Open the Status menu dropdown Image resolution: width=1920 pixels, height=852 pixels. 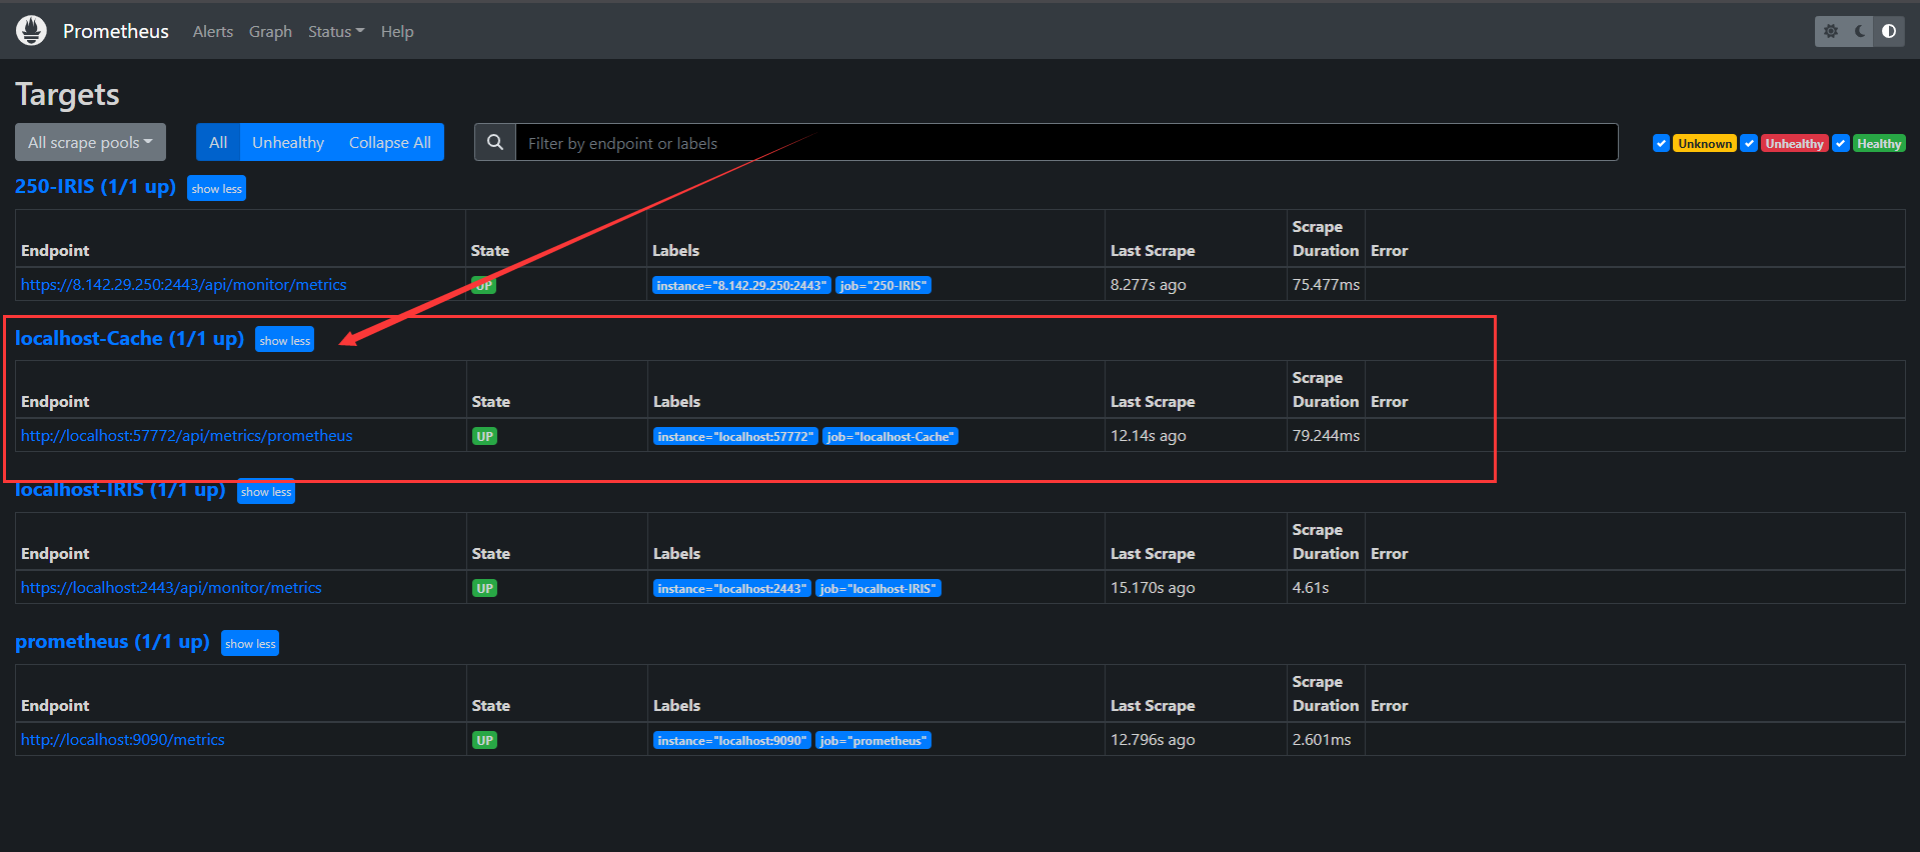point(336,31)
